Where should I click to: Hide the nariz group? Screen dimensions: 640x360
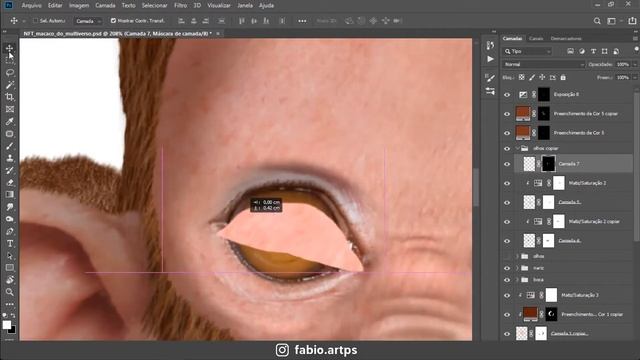coord(507,268)
